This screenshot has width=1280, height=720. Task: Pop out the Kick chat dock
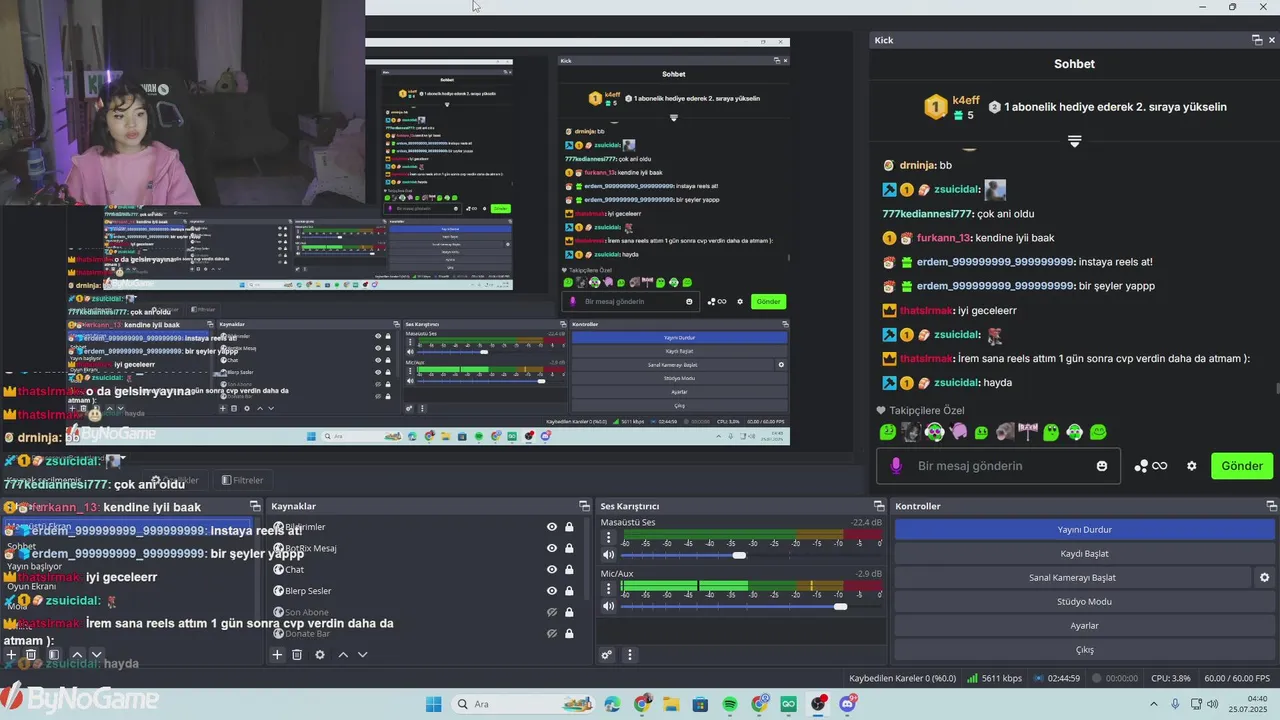click(1257, 40)
